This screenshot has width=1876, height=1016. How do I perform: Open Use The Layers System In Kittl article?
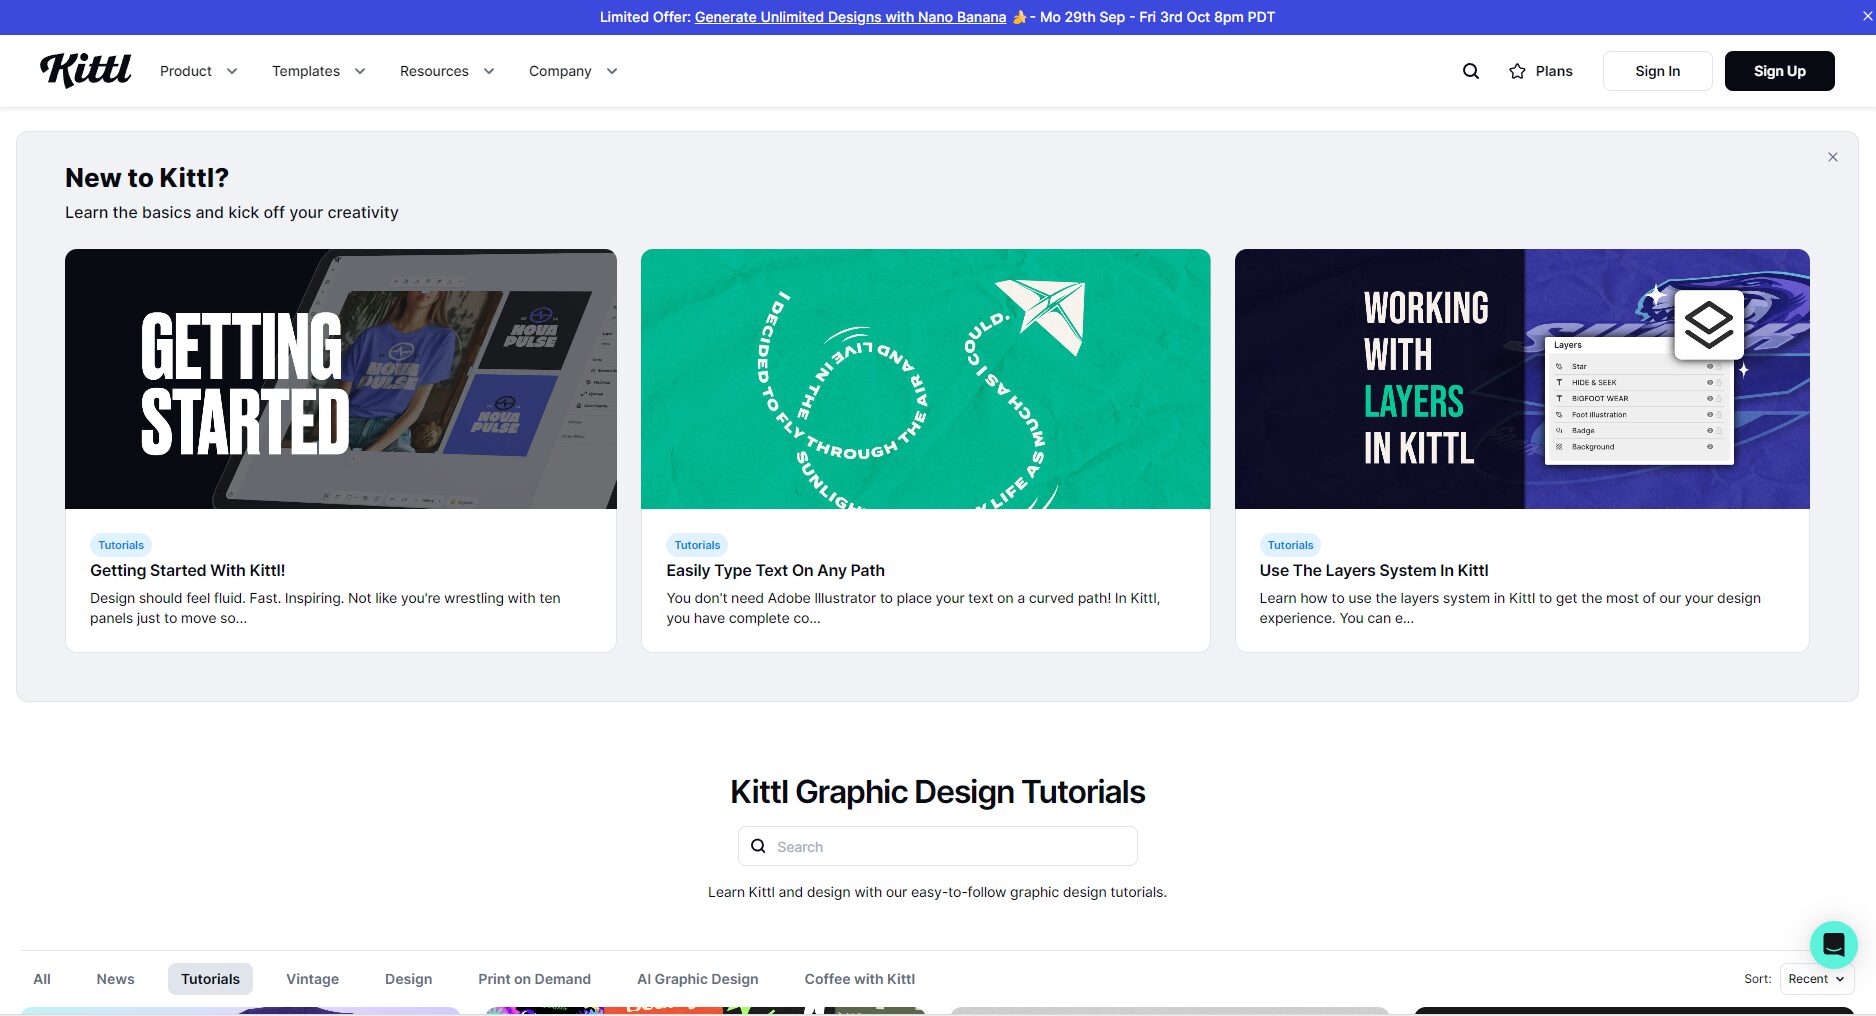(1373, 570)
